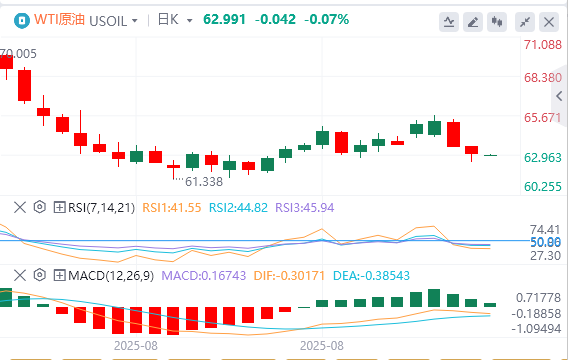Click the 68.380 price axis label
Image resolution: width=568 pixels, height=360 pixels.
click(543, 78)
